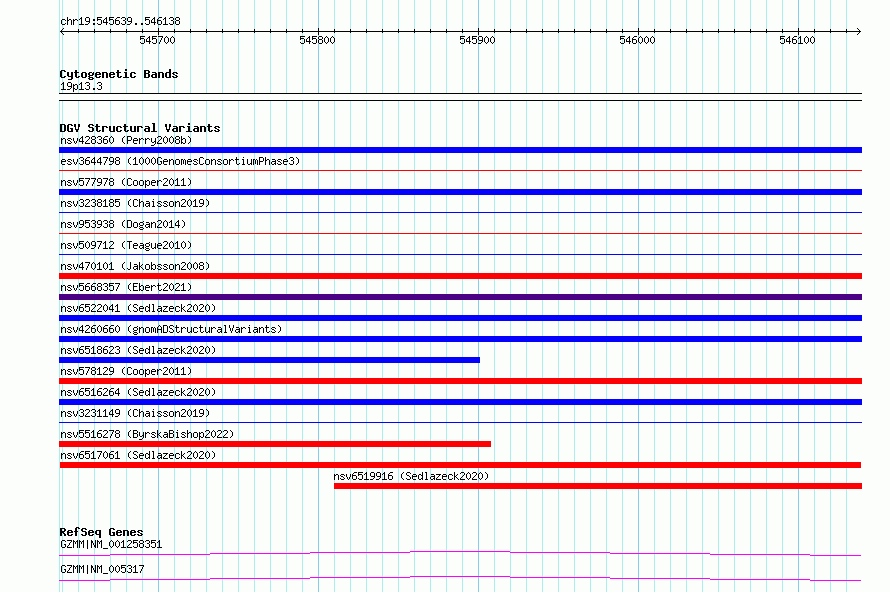Click the DGV Structural Variants track title
Image resolution: width=890 pixels, height=592 pixels.
pyautogui.click(x=140, y=128)
